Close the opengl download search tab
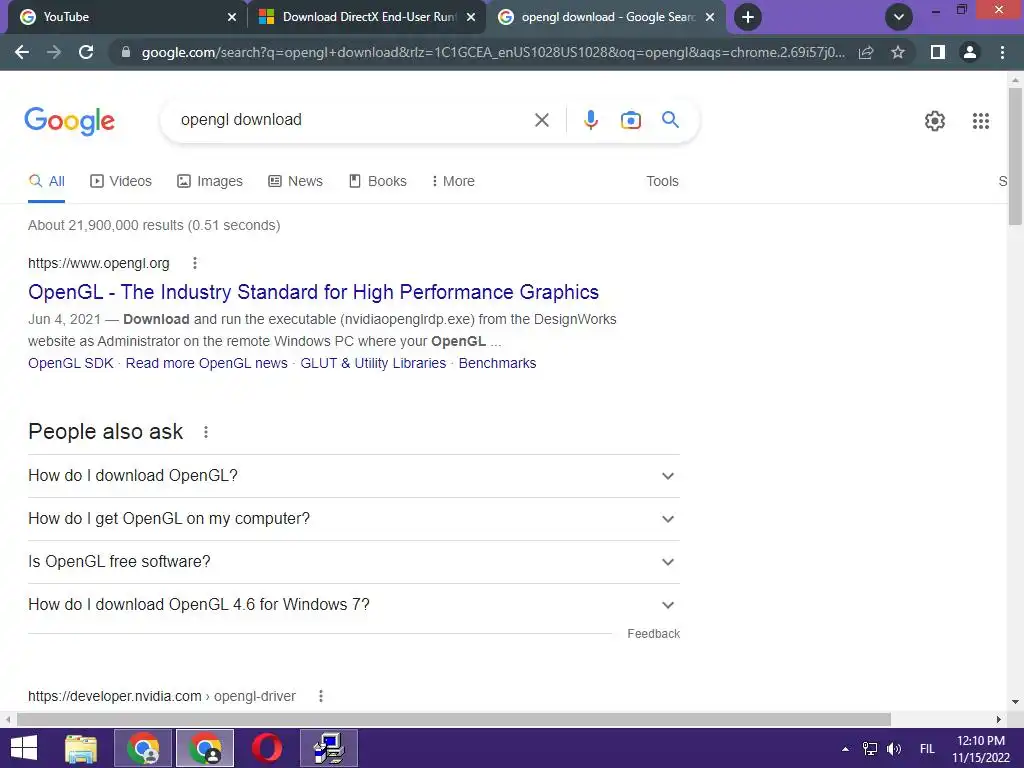The width and height of the screenshot is (1024, 768). (x=710, y=17)
